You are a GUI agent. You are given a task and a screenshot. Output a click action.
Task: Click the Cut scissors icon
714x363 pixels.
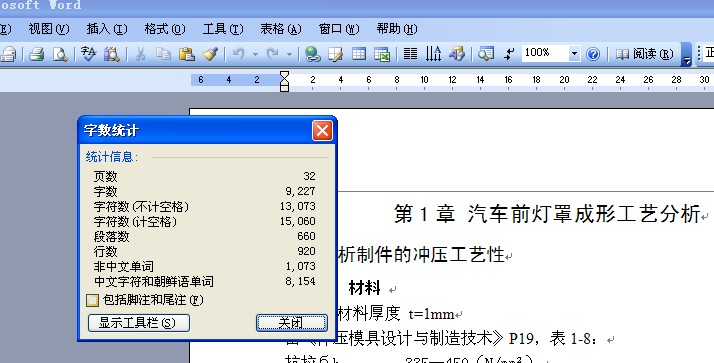(x=141, y=54)
